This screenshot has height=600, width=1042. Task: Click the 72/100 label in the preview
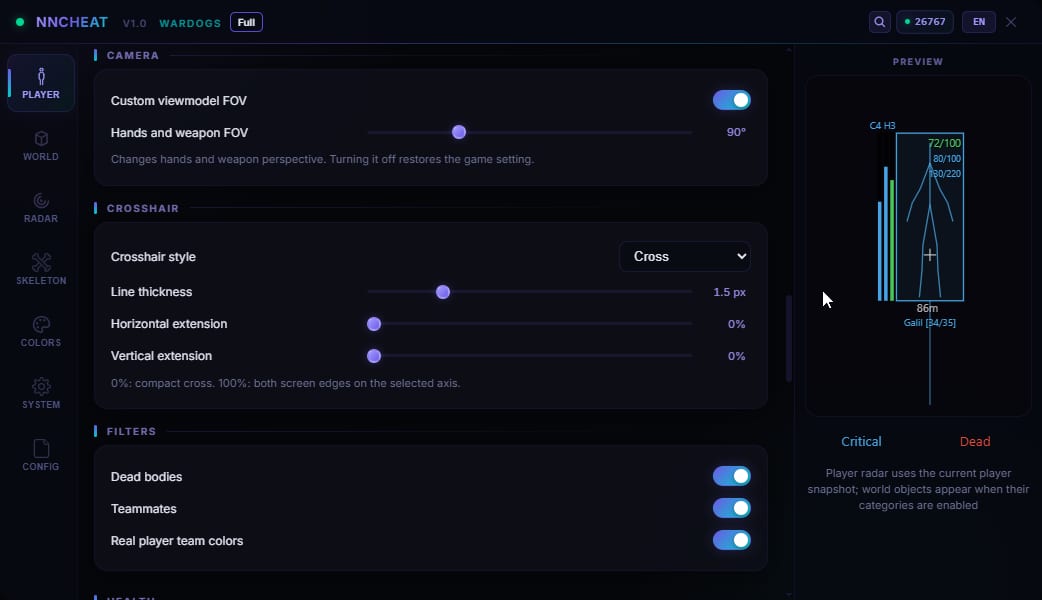click(944, 143)
